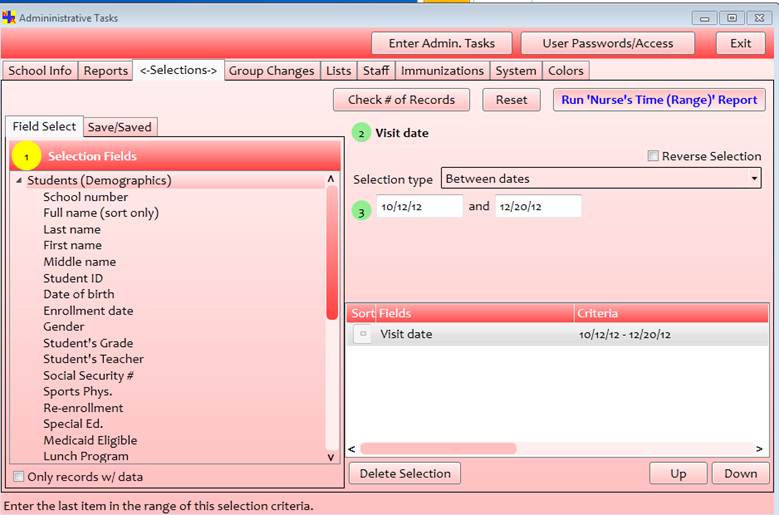Click the Exit button
Image resolution: width=779 pixels, height=515 pixels.
pyautogui.click(x=740, y=43)
